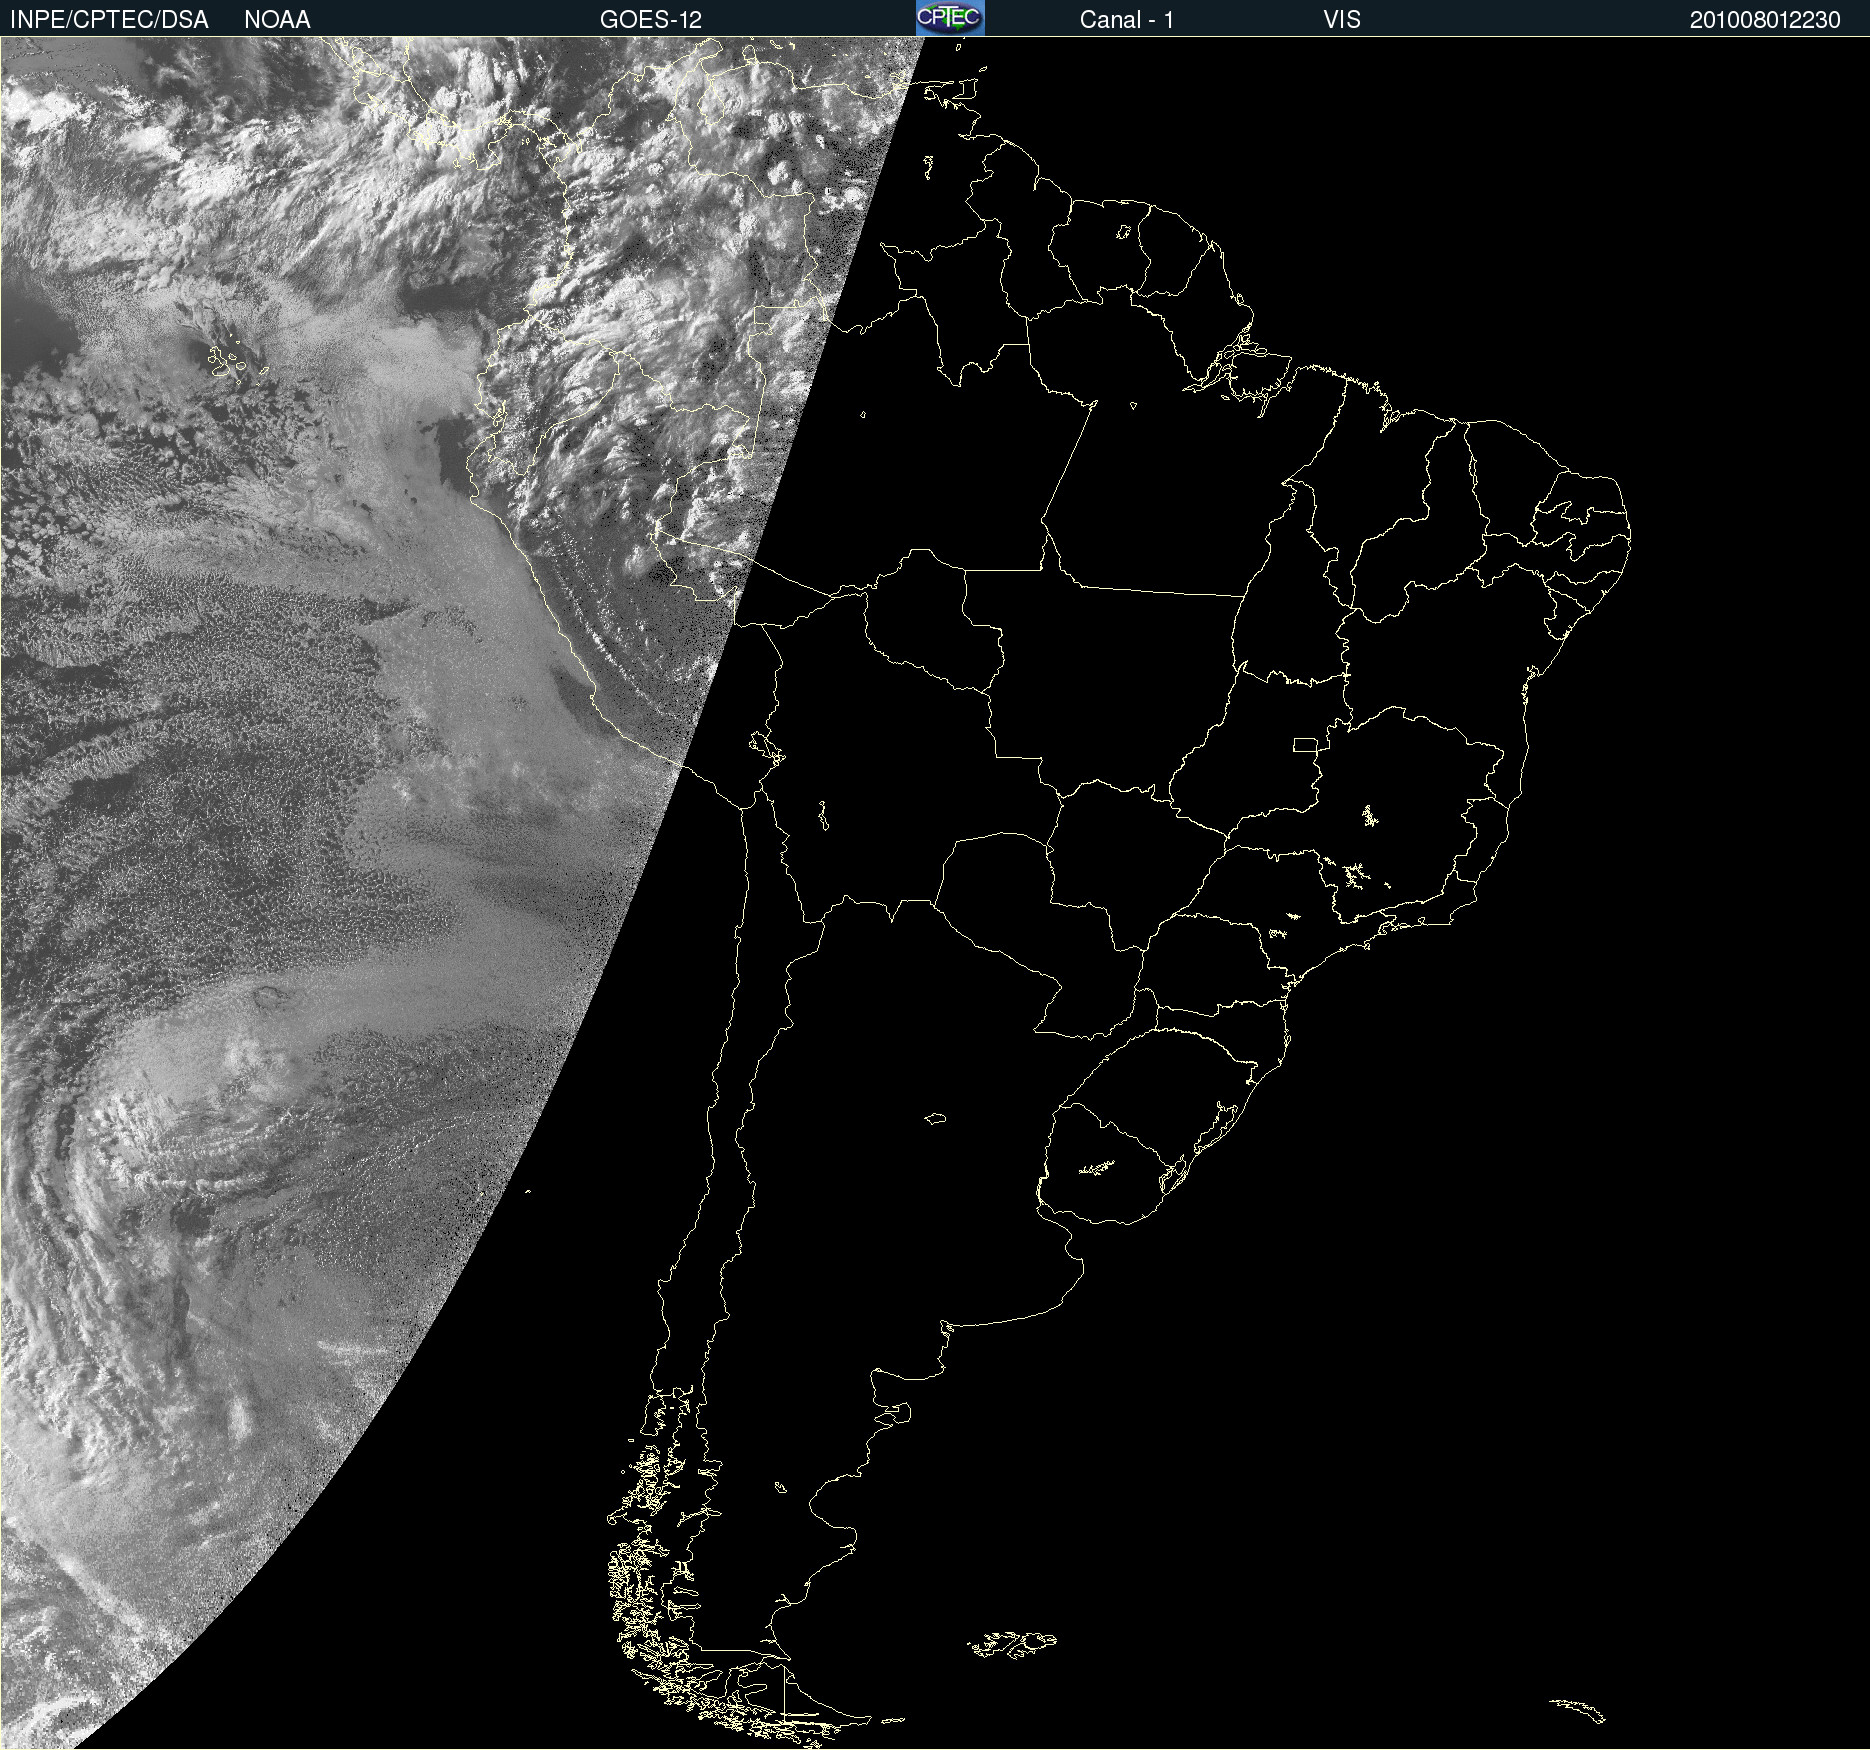Click the 201008012230 timestamp
The height and width of the screenshot is (1750, 1870).
click(x=1765, y=20)
